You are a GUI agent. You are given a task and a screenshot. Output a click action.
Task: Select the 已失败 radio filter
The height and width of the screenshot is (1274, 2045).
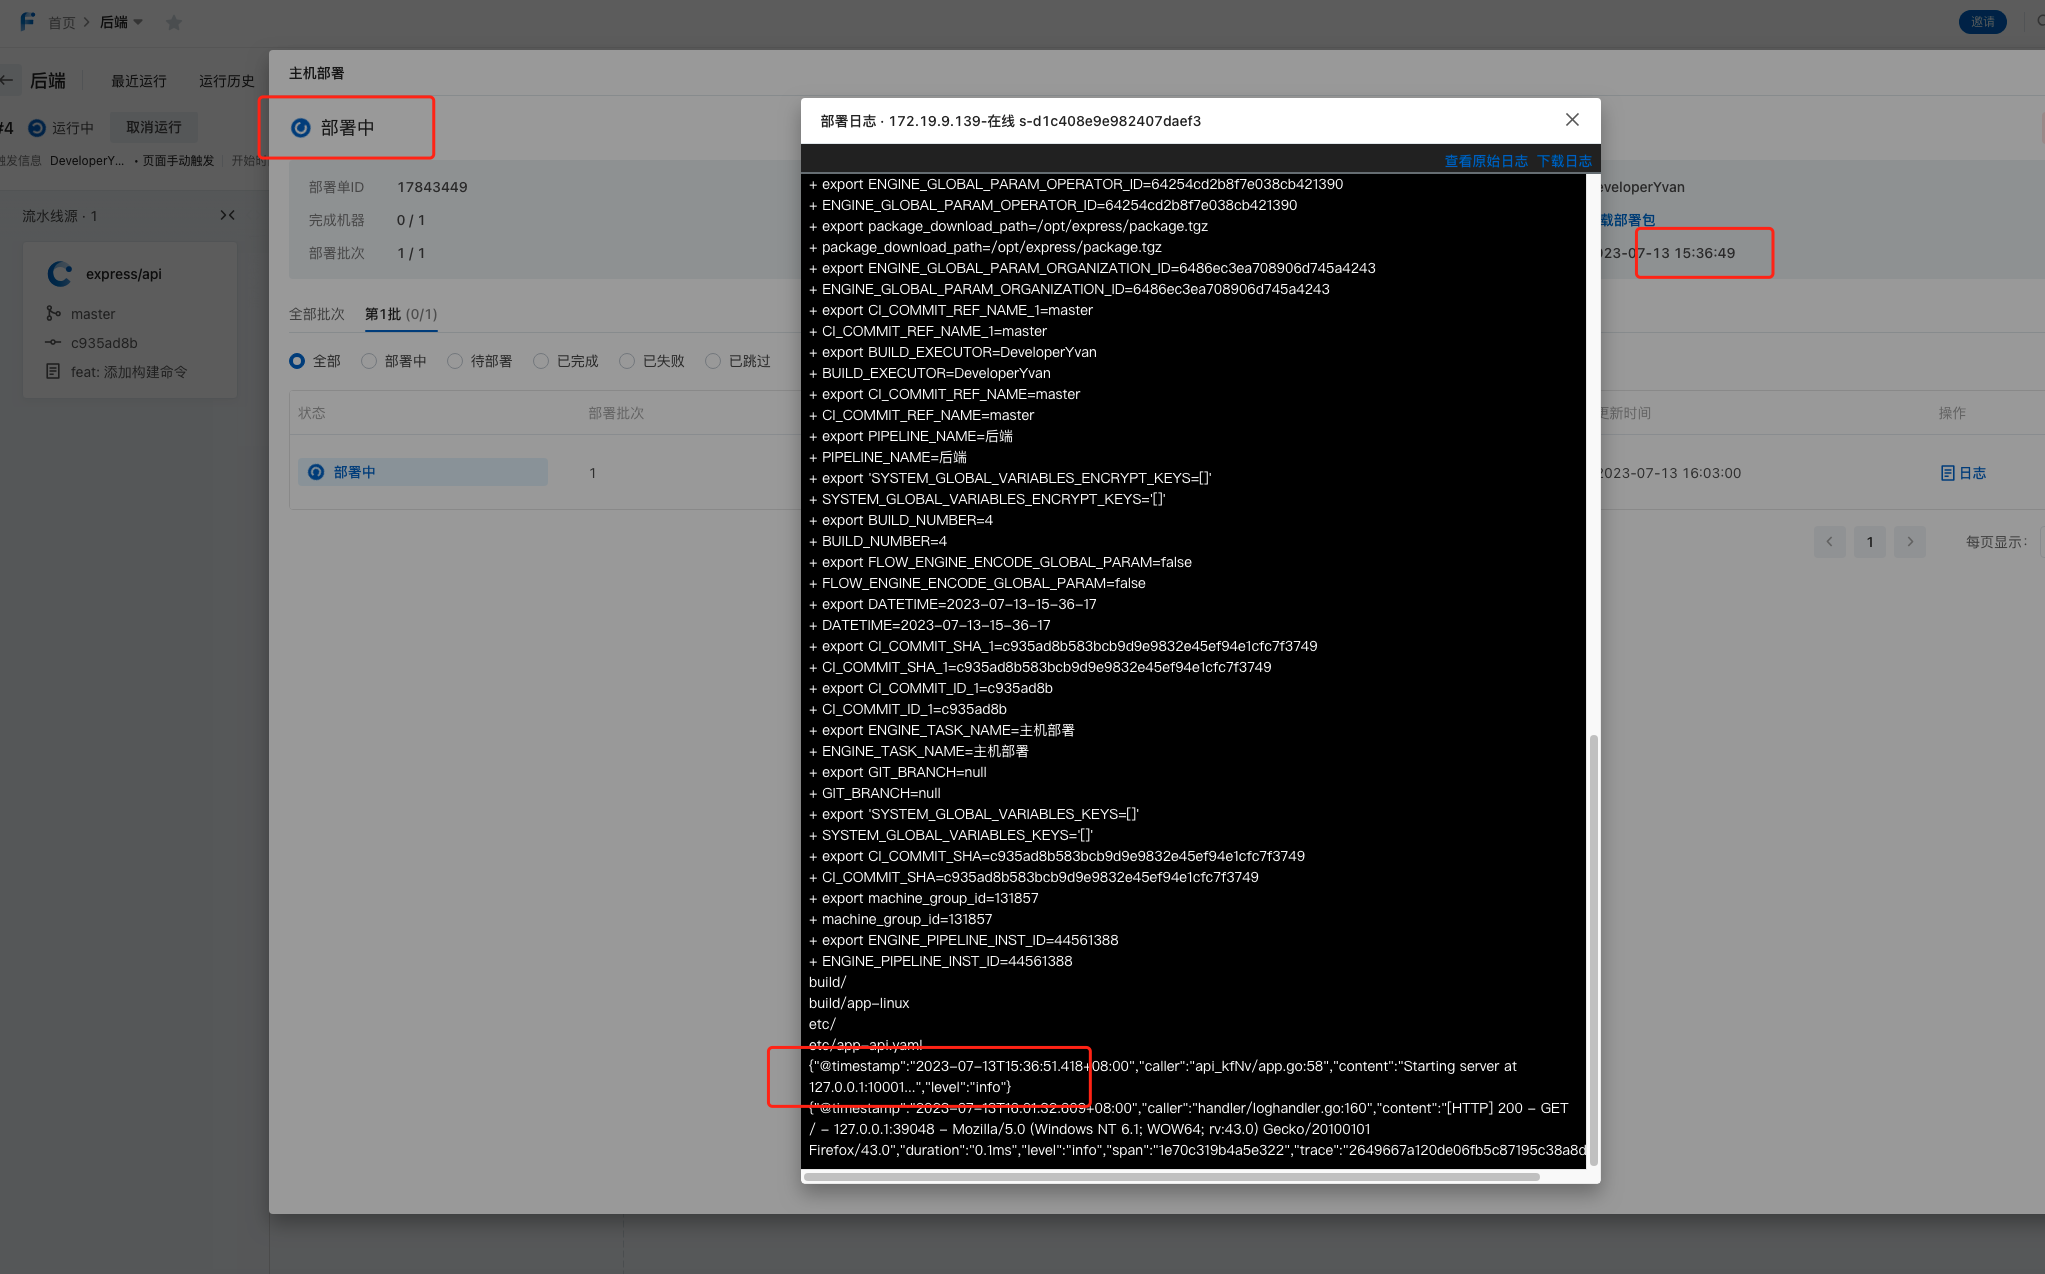click(627, 361)
